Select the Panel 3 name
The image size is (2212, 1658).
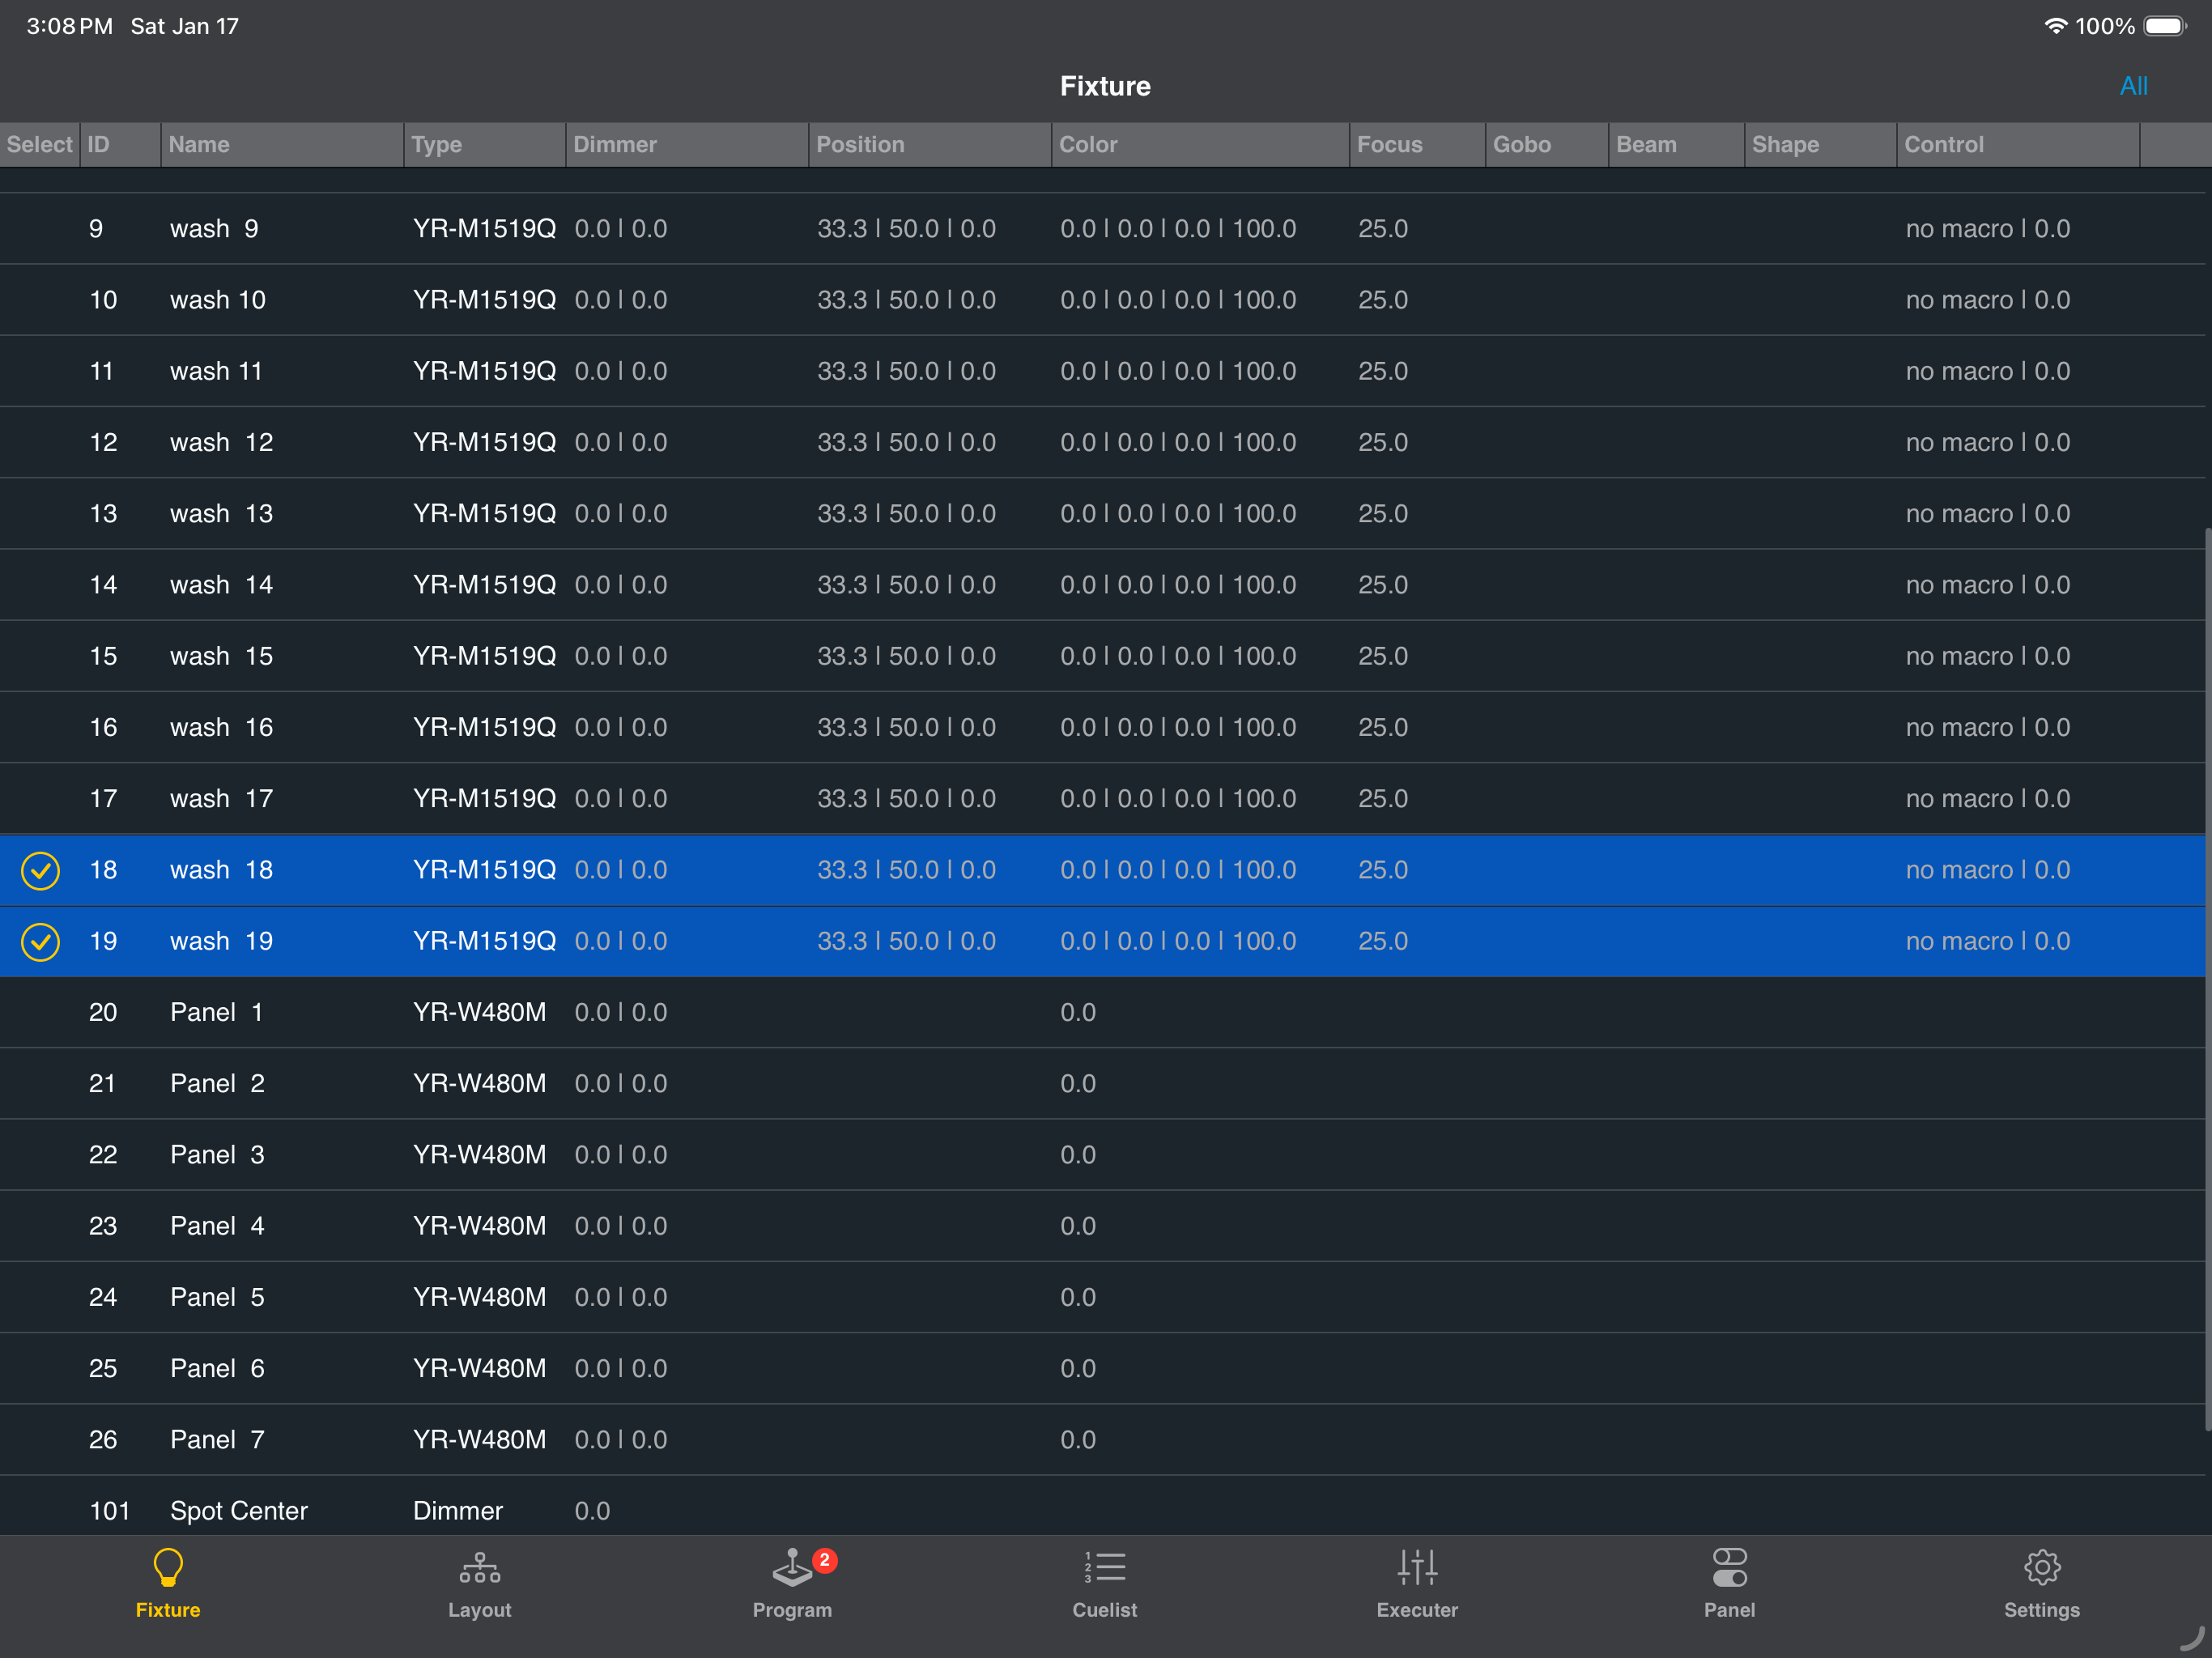pyautogui.click(x=217, y=1155)
